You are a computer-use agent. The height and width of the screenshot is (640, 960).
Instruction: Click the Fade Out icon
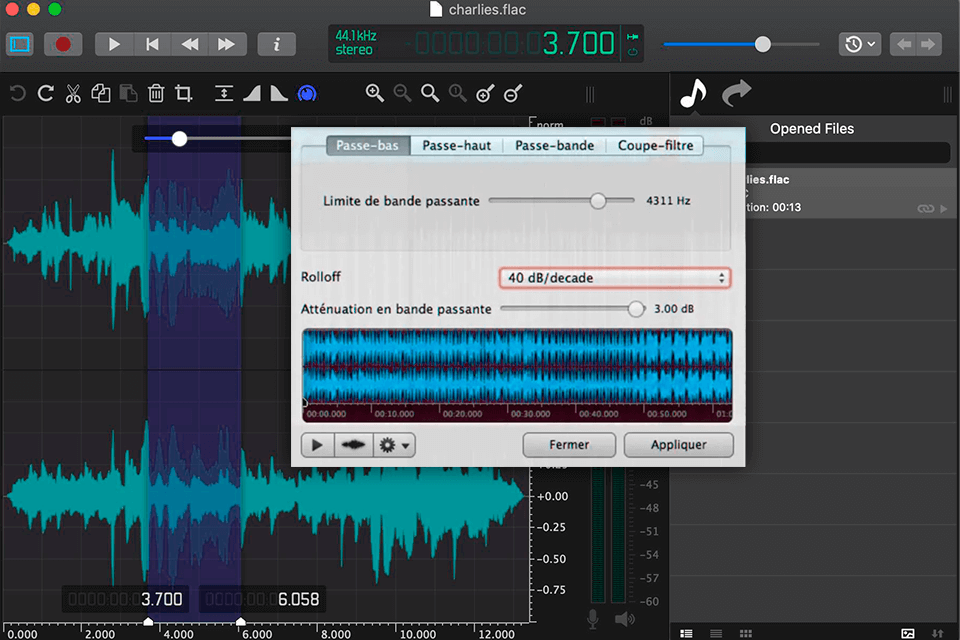pos(279,93)
